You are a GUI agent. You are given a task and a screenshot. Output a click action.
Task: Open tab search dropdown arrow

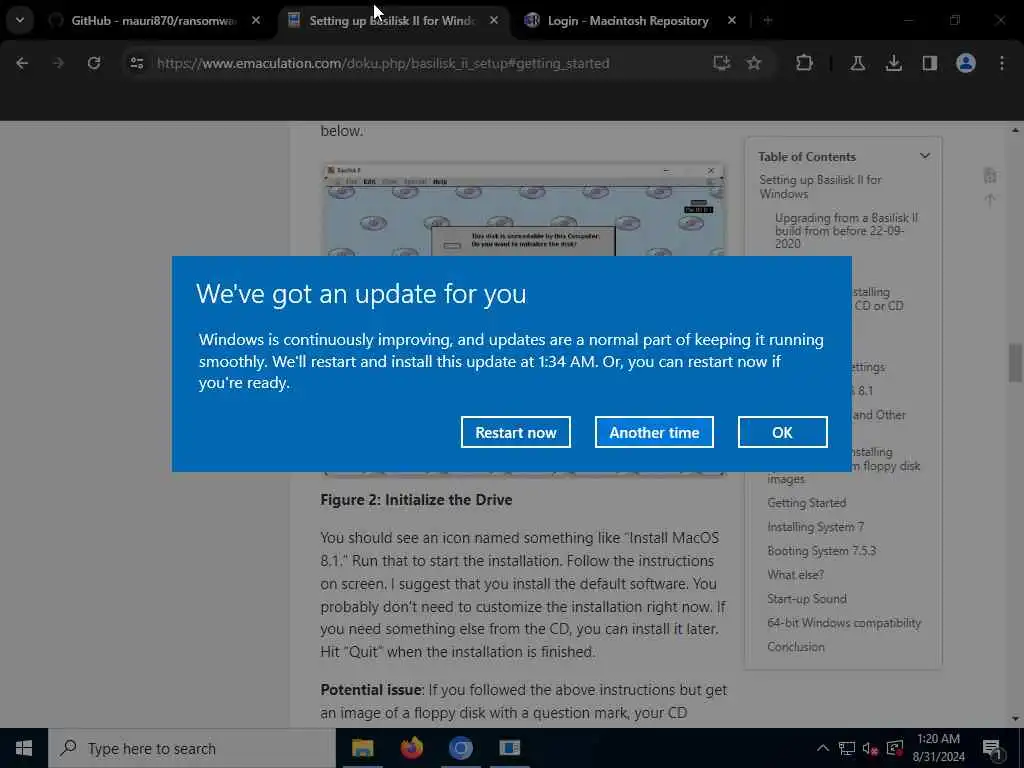[x=20, y=20]
